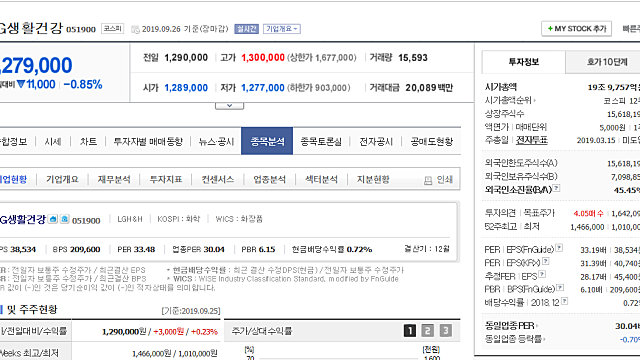
Task: Click the KOSPI : 화학 classification text
Action: pyautogui.click(x=178, y=219)
